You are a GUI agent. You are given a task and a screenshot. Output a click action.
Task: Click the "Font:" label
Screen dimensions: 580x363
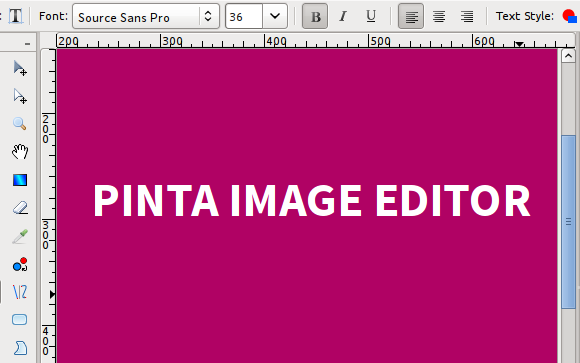click(53, 16)
